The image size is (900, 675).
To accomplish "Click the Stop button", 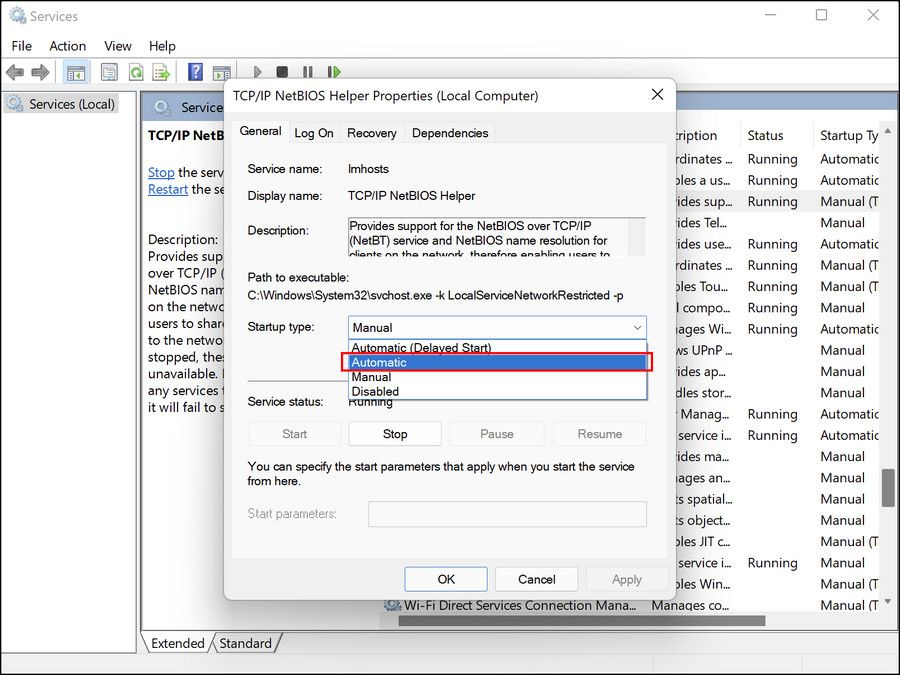I will pyautogui.click(x=394, y=433).
